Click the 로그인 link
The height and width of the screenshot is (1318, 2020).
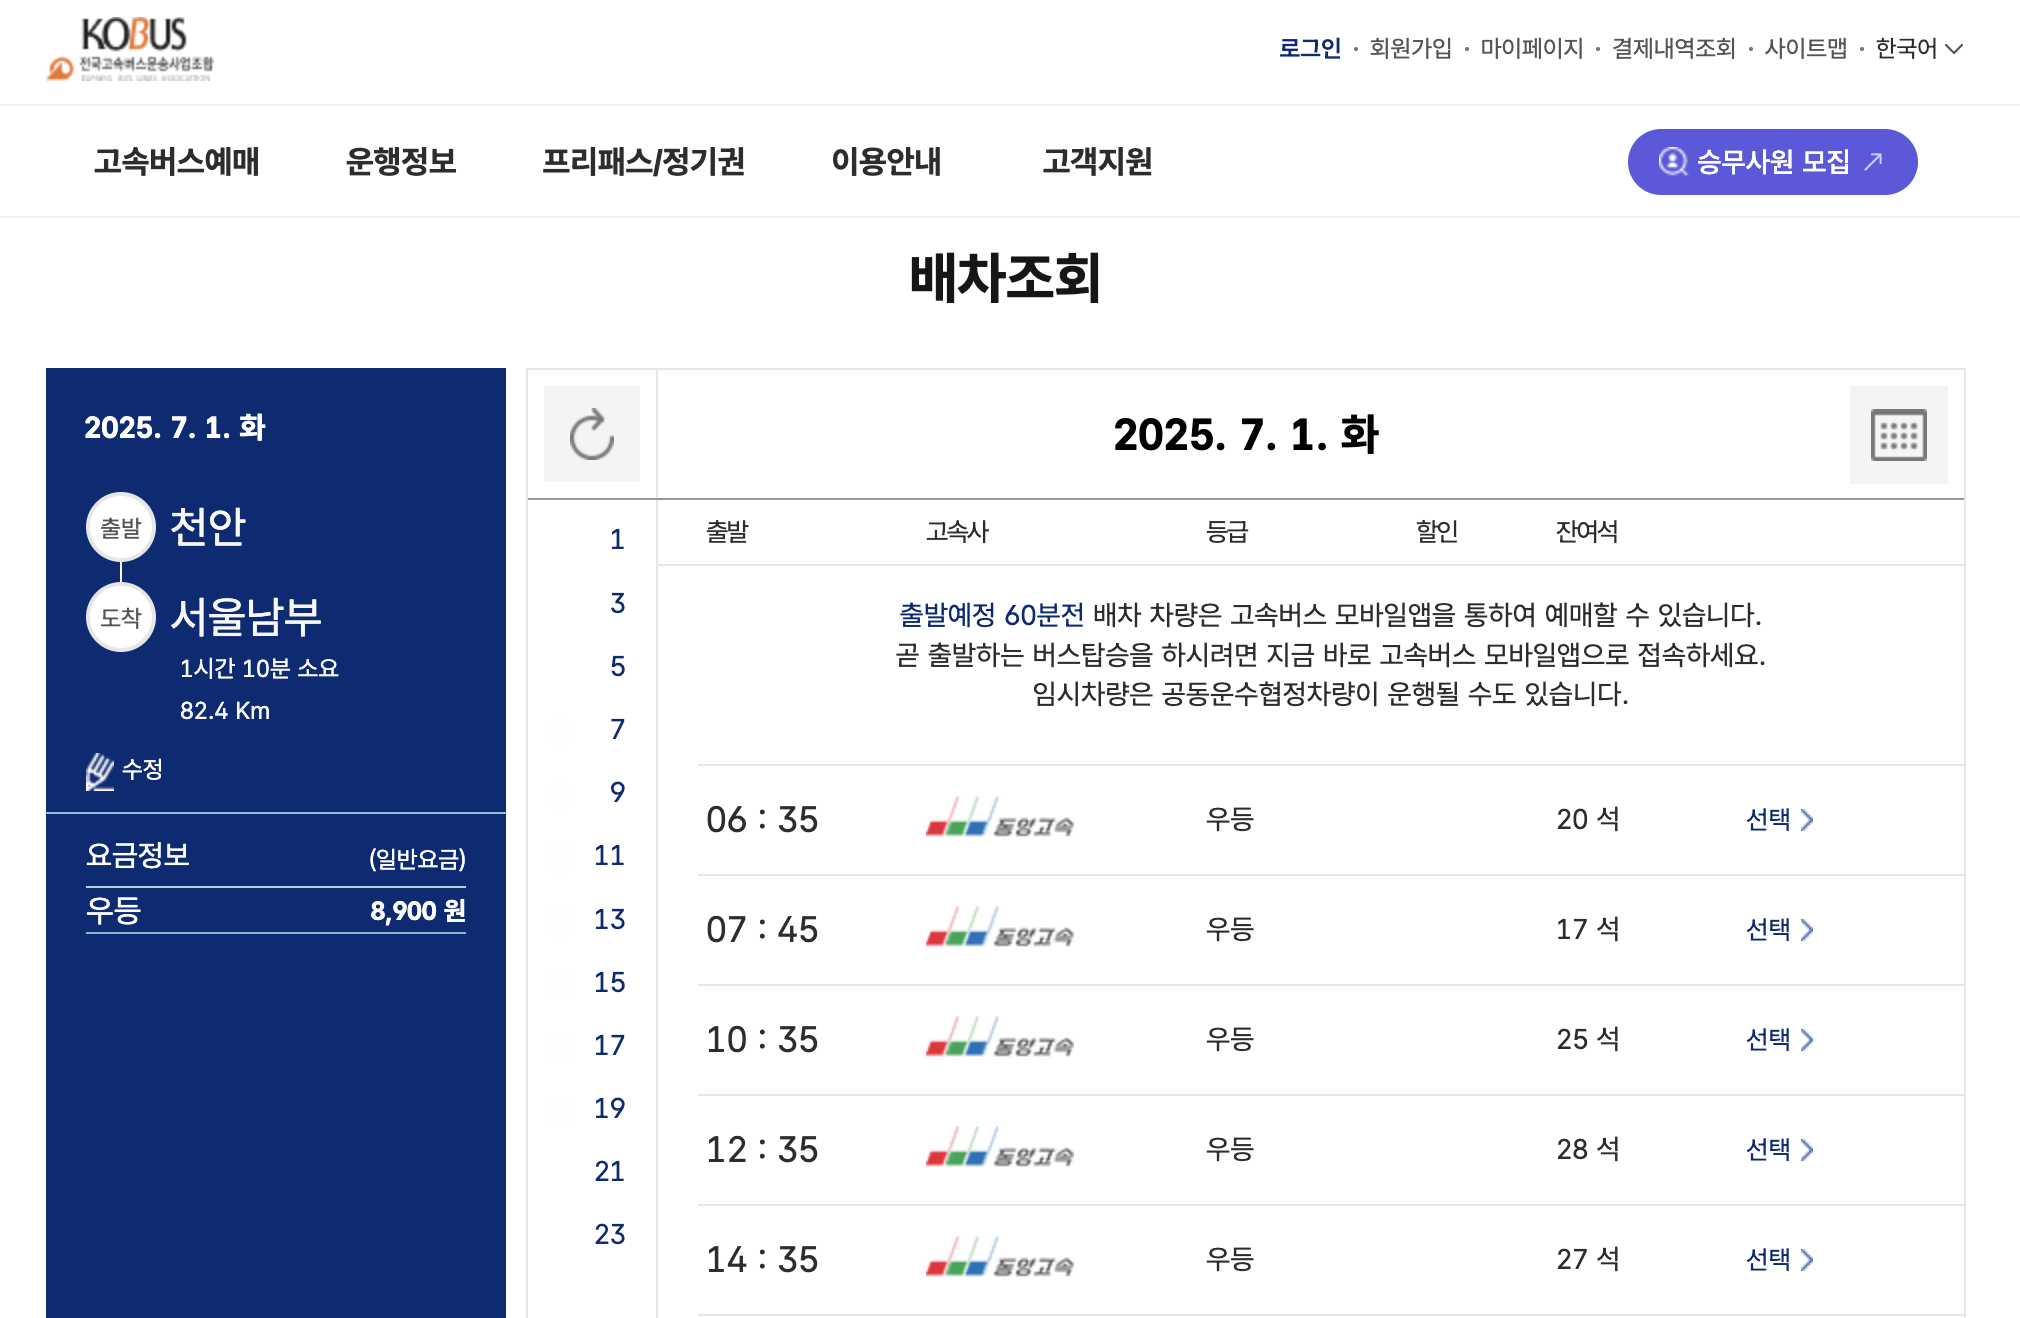coord(1310,46)
